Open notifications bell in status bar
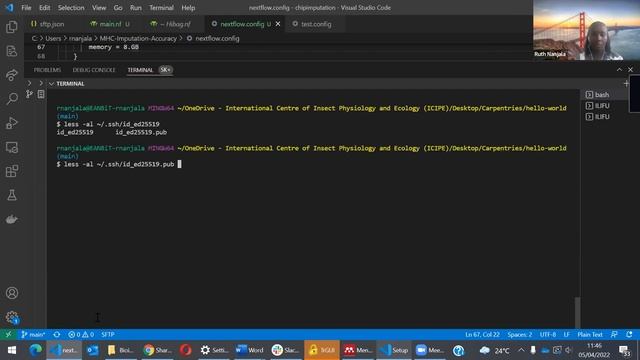The width and height of the screenshot is (640, 360). coord(629,334)
